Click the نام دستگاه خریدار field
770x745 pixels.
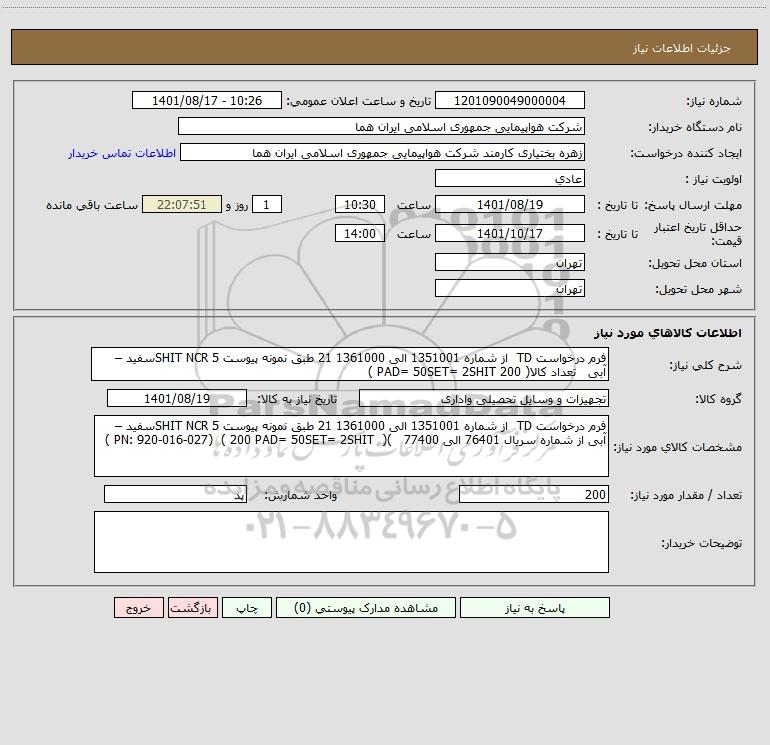point(381,127)
